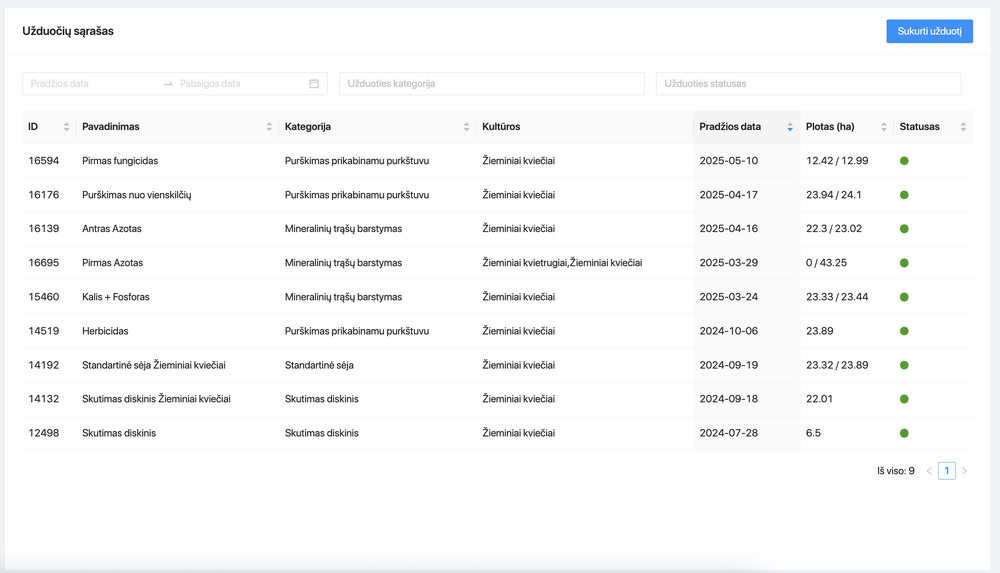Click the Iš viso: 9 total label
Image resolution: width=1000 pixels, height=573 pixels.
(895, 471)
